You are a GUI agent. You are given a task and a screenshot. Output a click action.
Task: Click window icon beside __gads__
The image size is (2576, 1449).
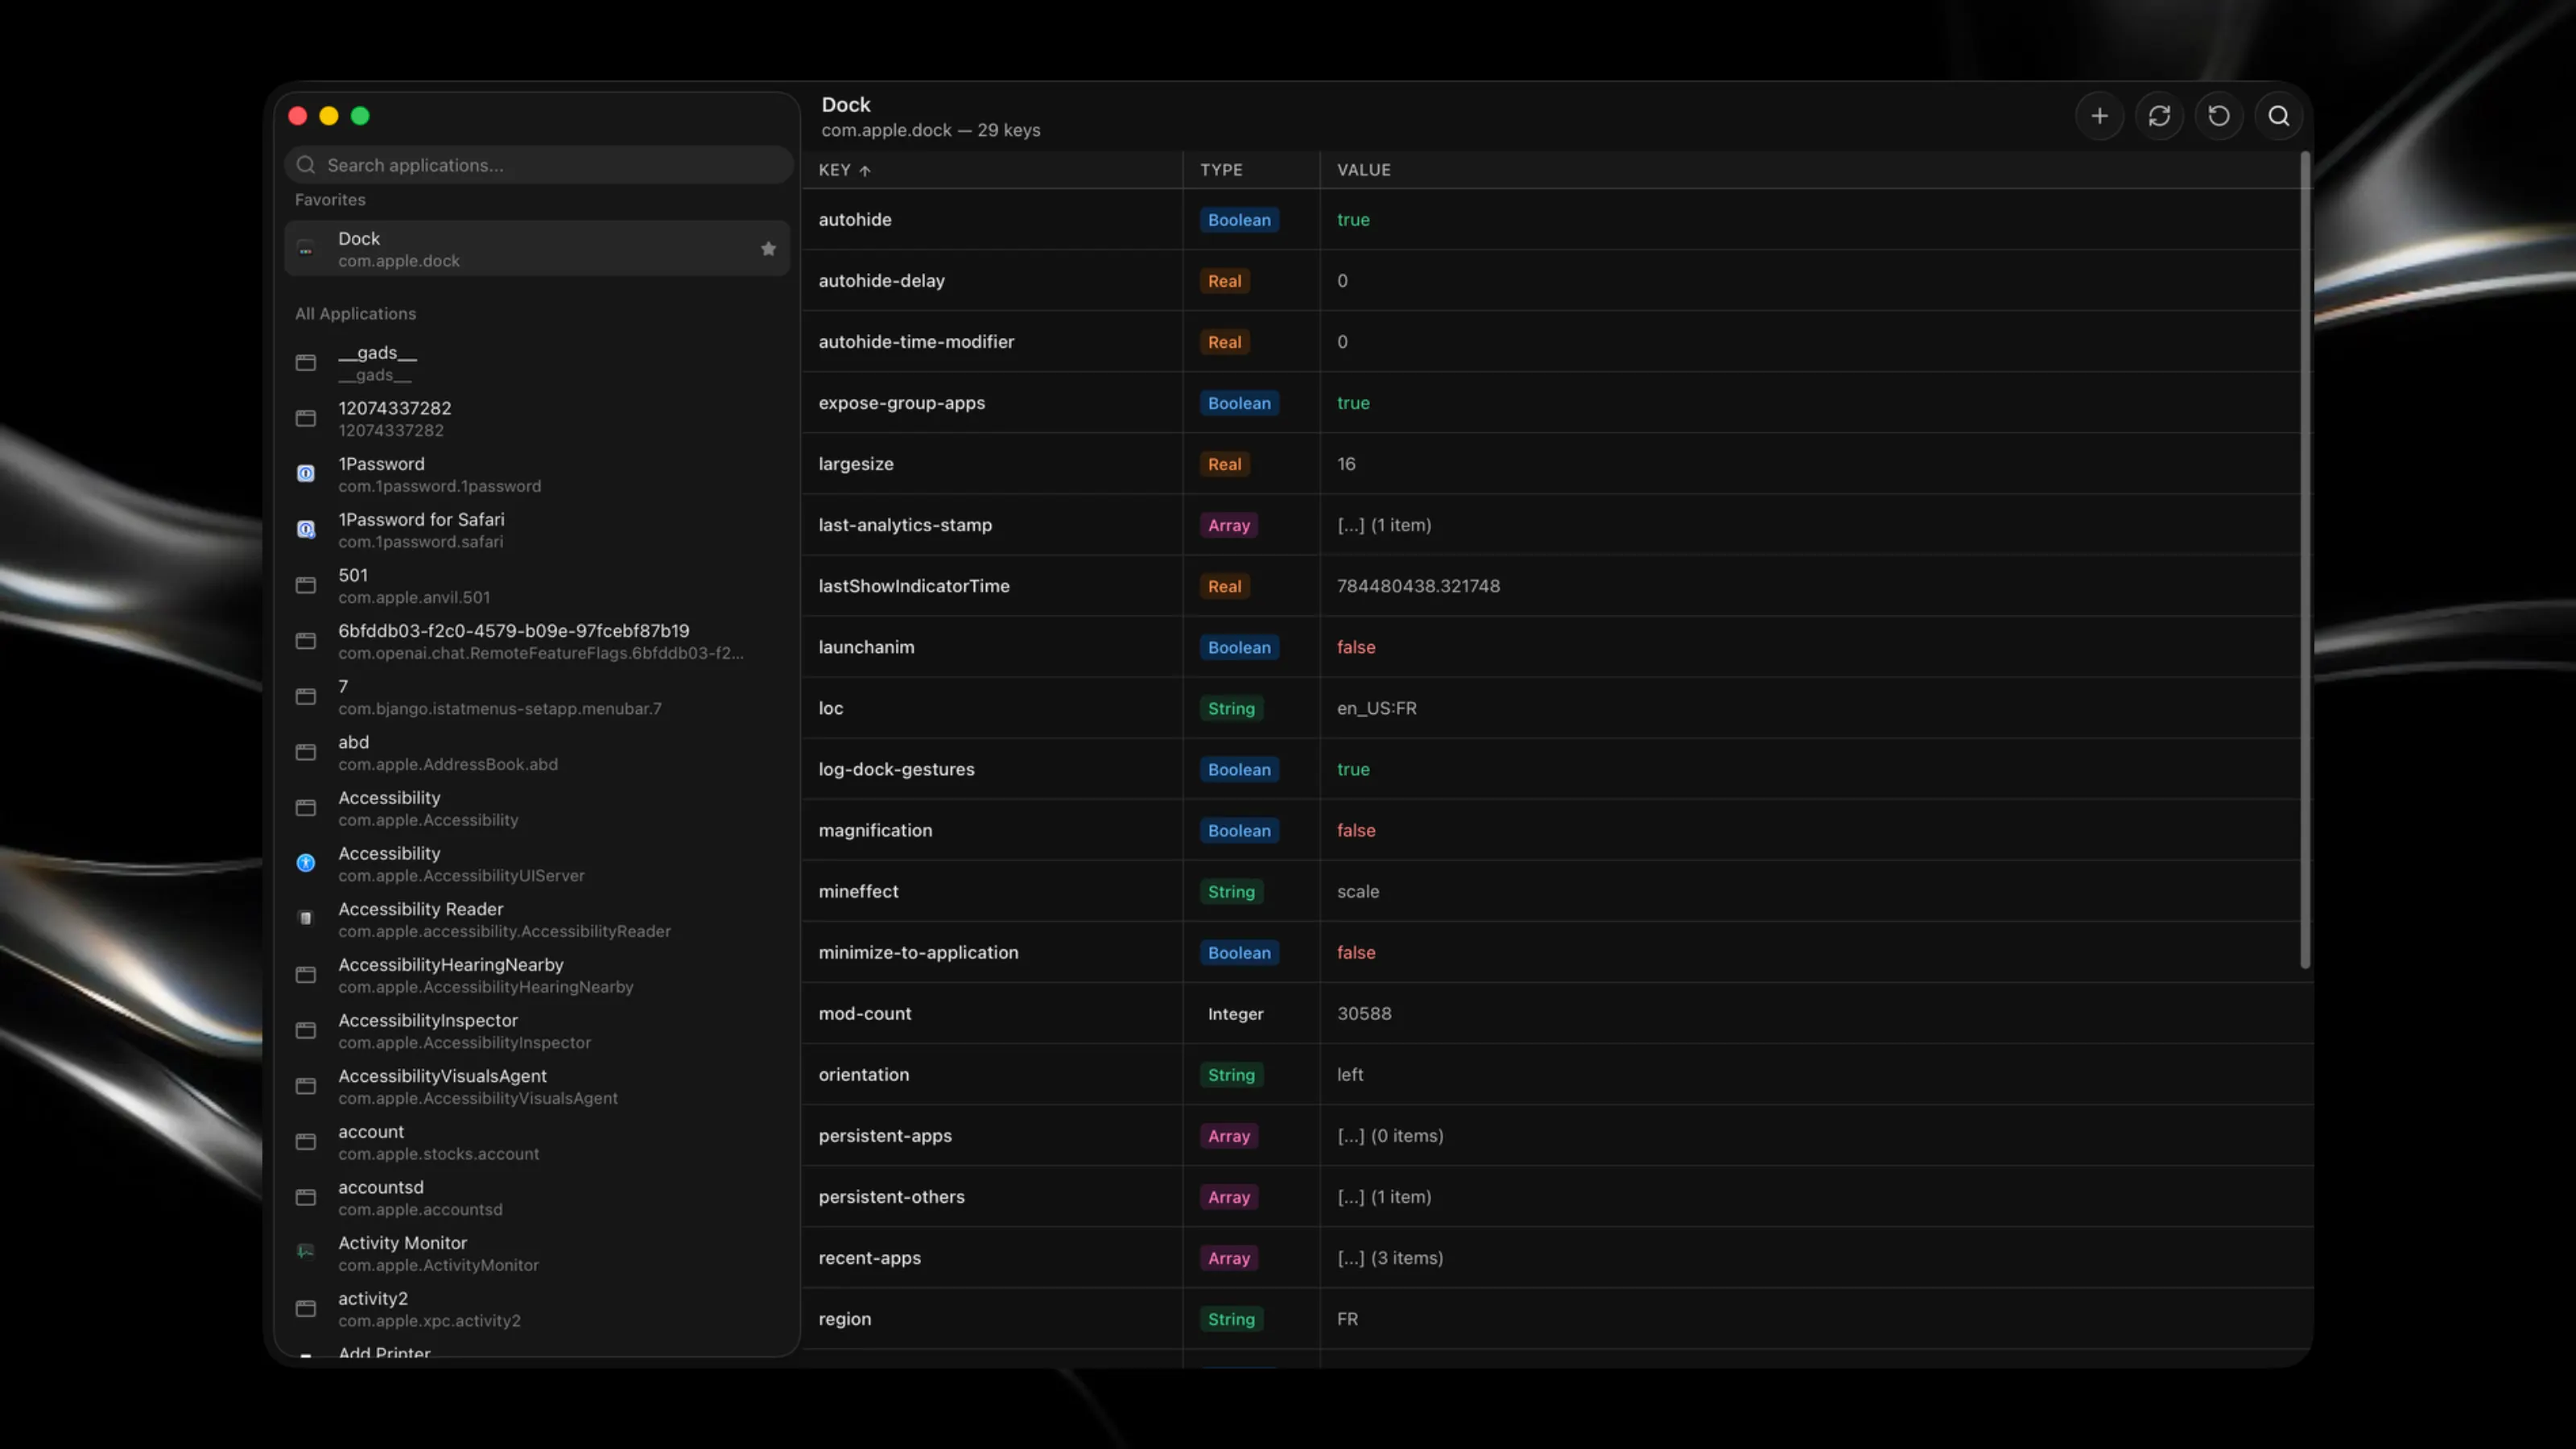tap(306, 363)
